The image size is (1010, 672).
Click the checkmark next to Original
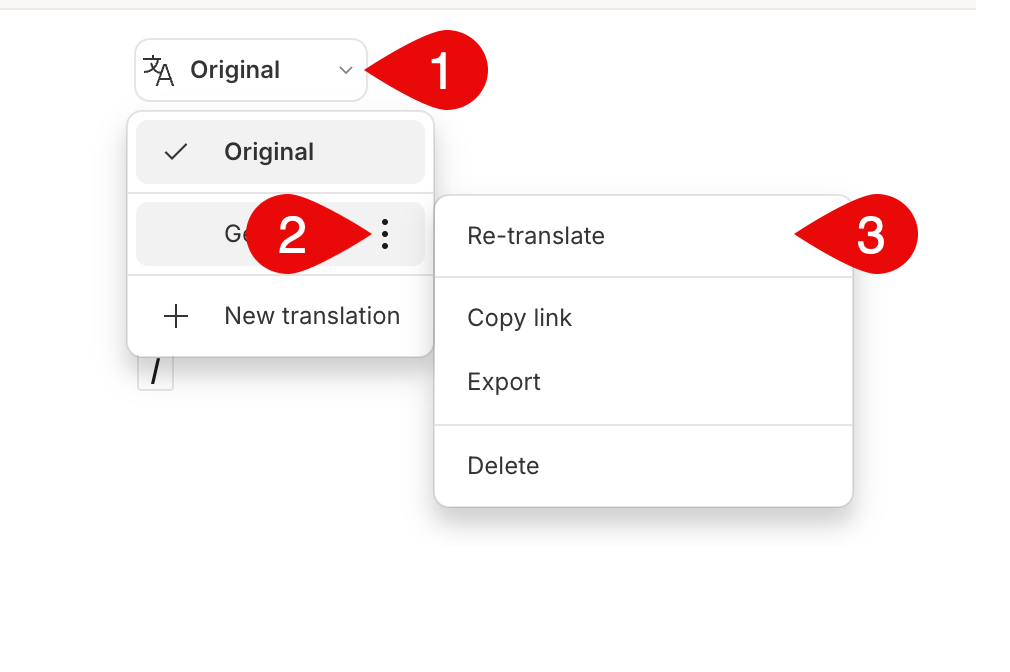pos(175,152)
